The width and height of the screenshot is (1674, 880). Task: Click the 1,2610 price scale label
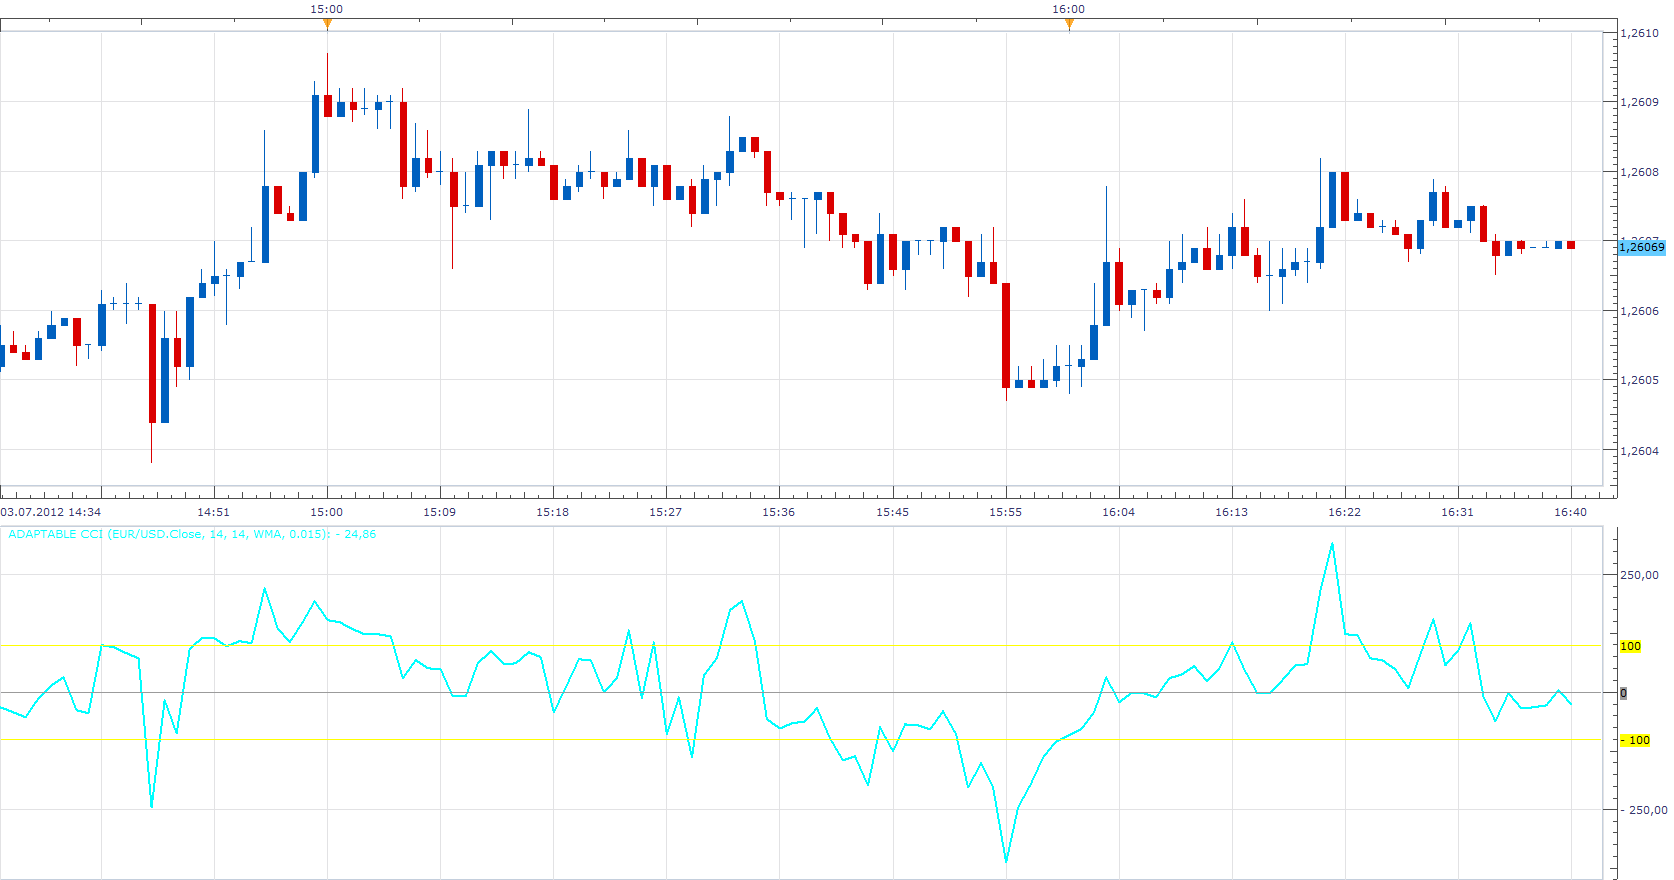[x=1639, y=33]
